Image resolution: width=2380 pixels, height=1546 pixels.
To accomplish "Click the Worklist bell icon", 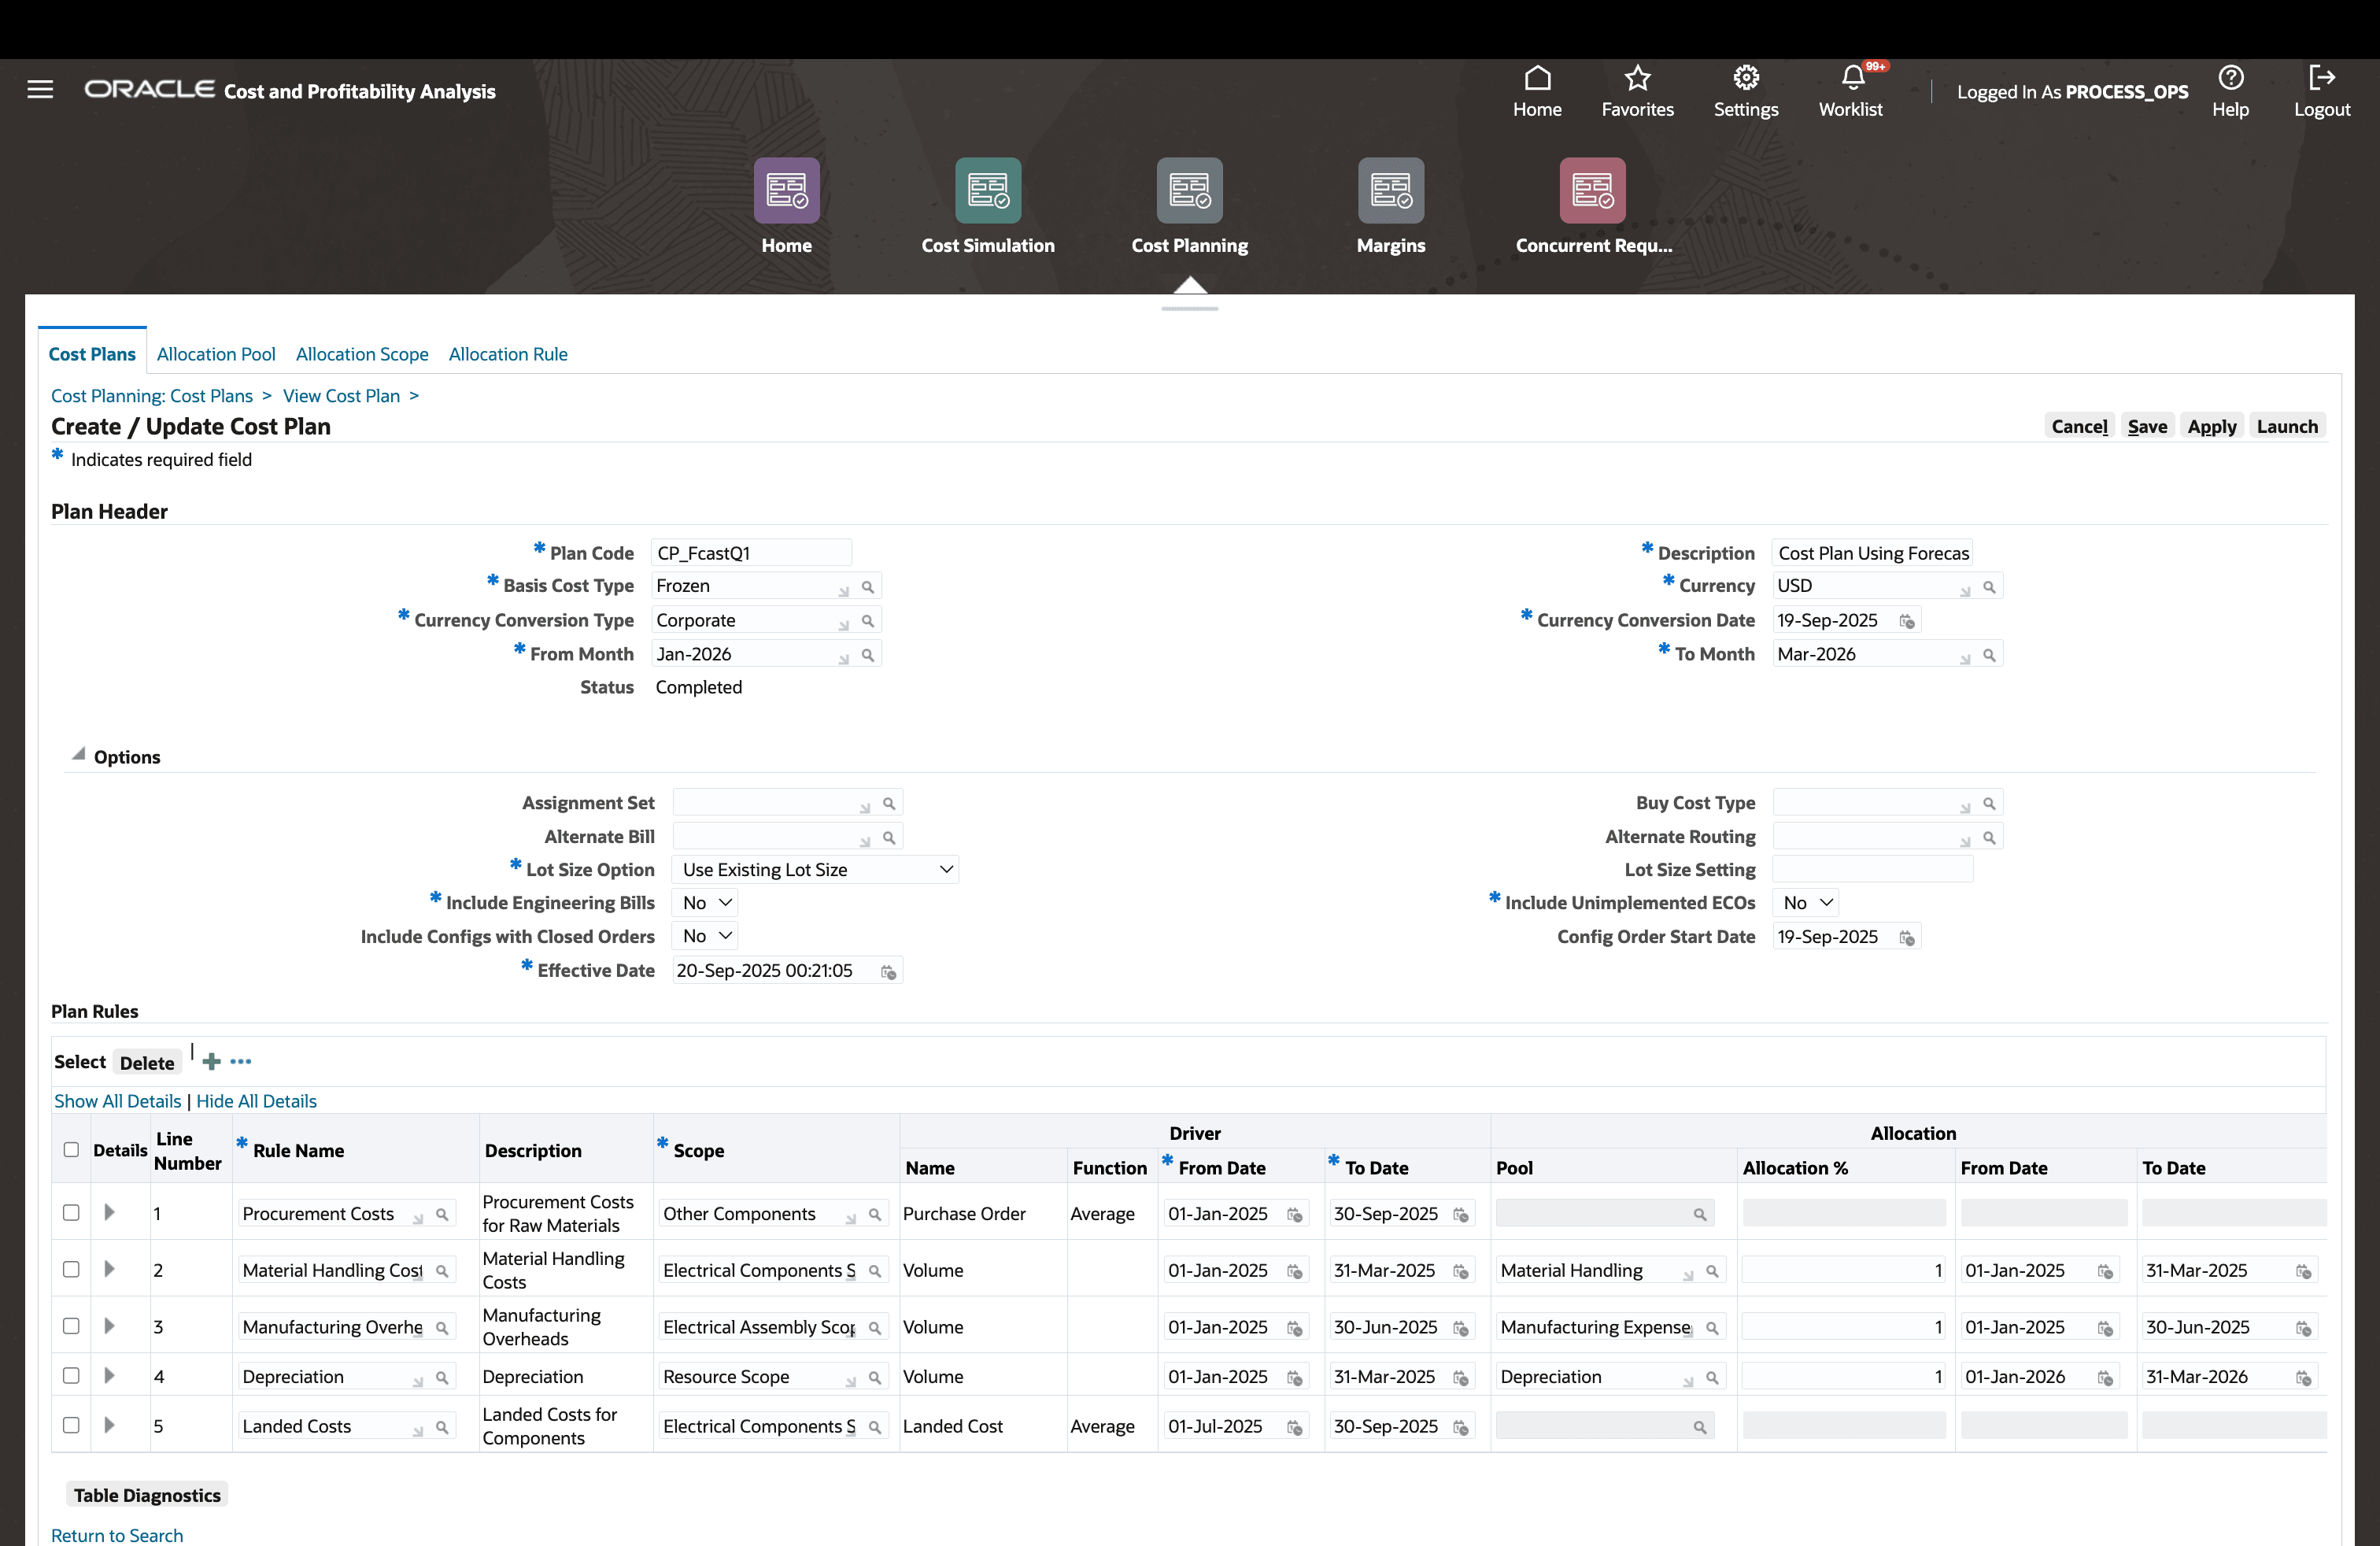I will click(1851, 78).
